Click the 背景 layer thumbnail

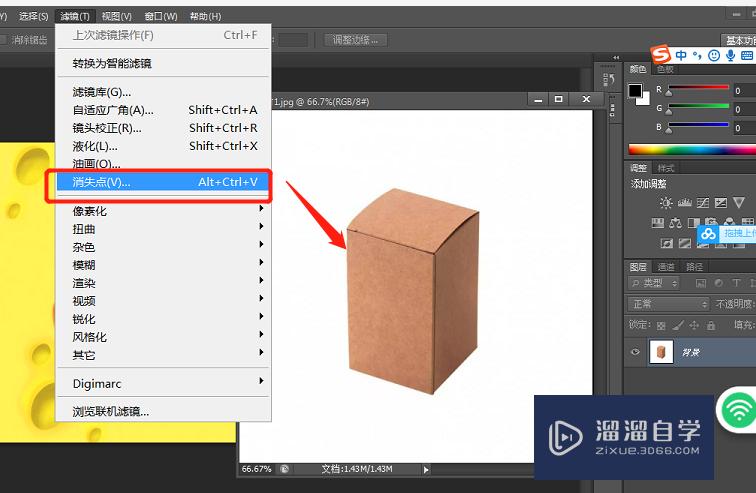point(661,352)
